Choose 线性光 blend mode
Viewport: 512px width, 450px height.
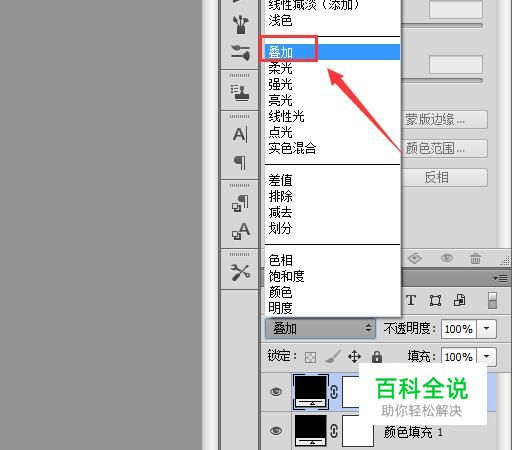tap(333, 116)
